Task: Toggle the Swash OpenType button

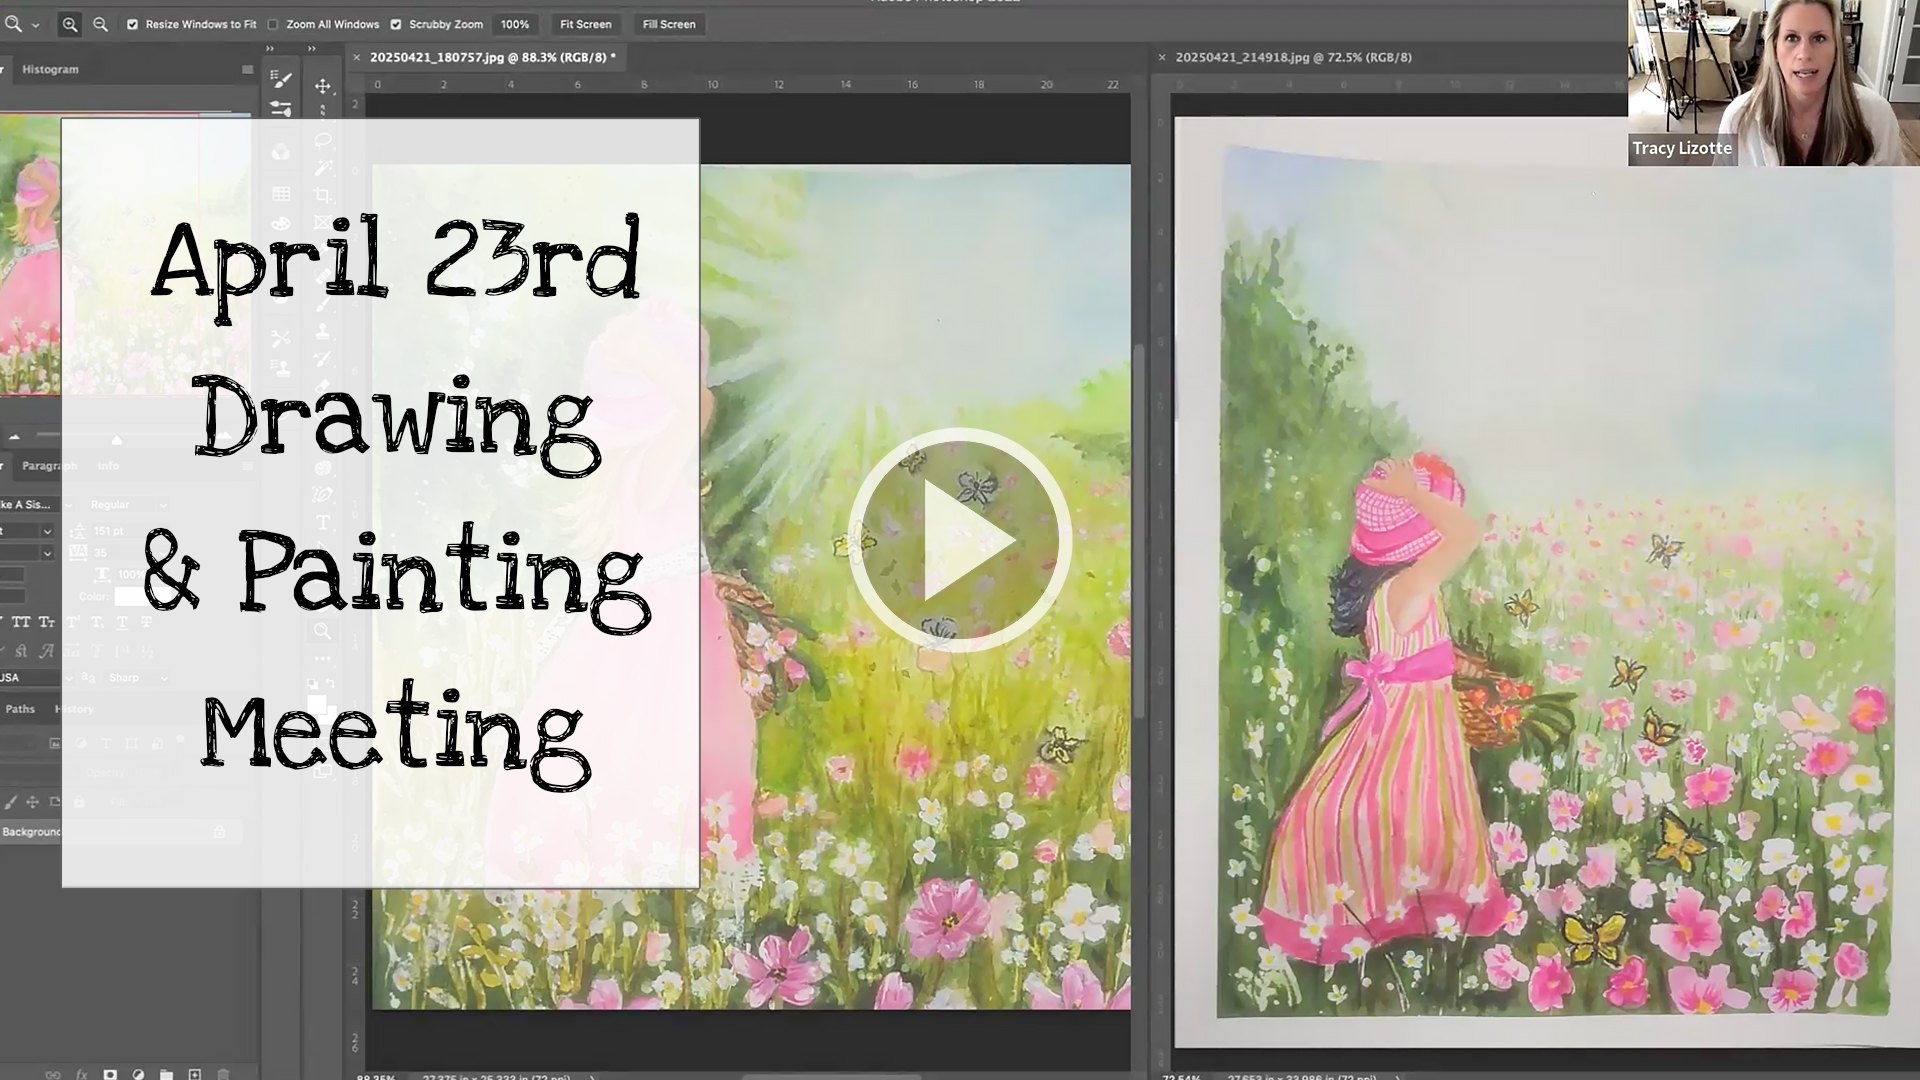Action: tap(46, 651)
